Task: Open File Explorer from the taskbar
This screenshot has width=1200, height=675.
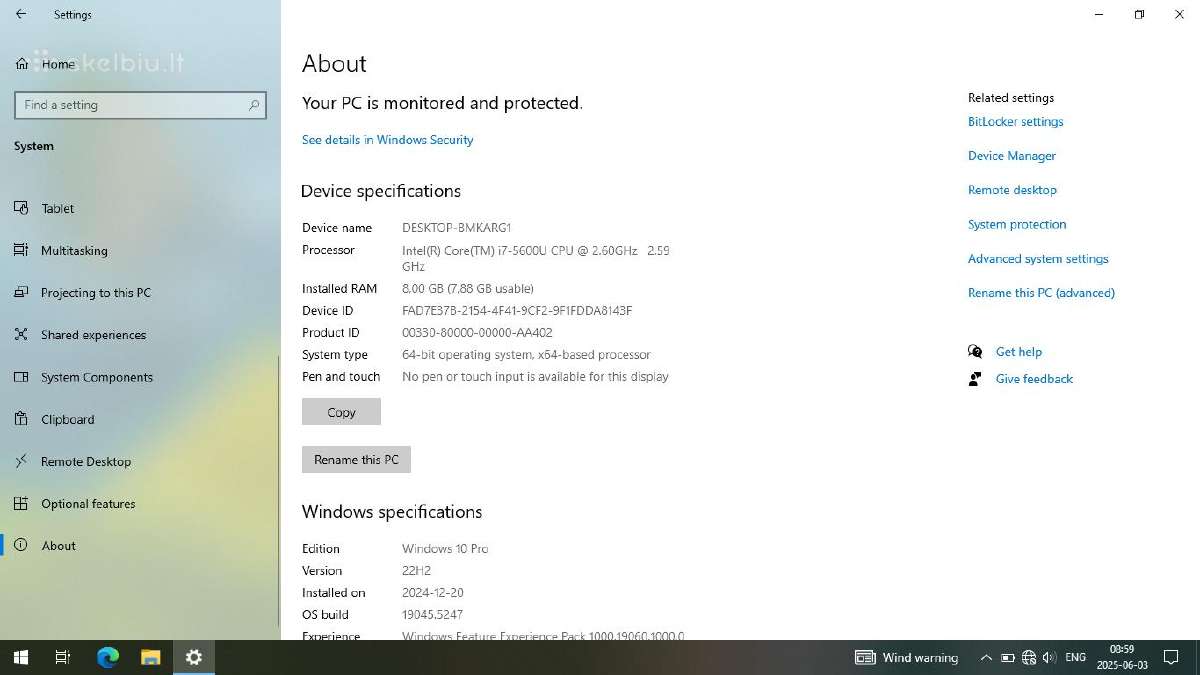Action: tap(150, 657)
